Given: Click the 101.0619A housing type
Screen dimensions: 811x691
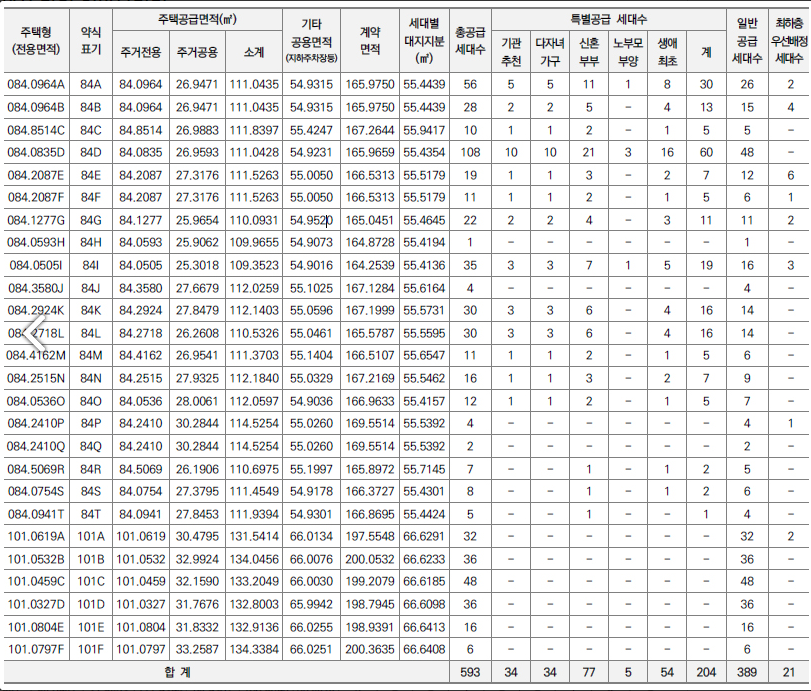Looking at the screenshot, I should click(x=36, y=536).
